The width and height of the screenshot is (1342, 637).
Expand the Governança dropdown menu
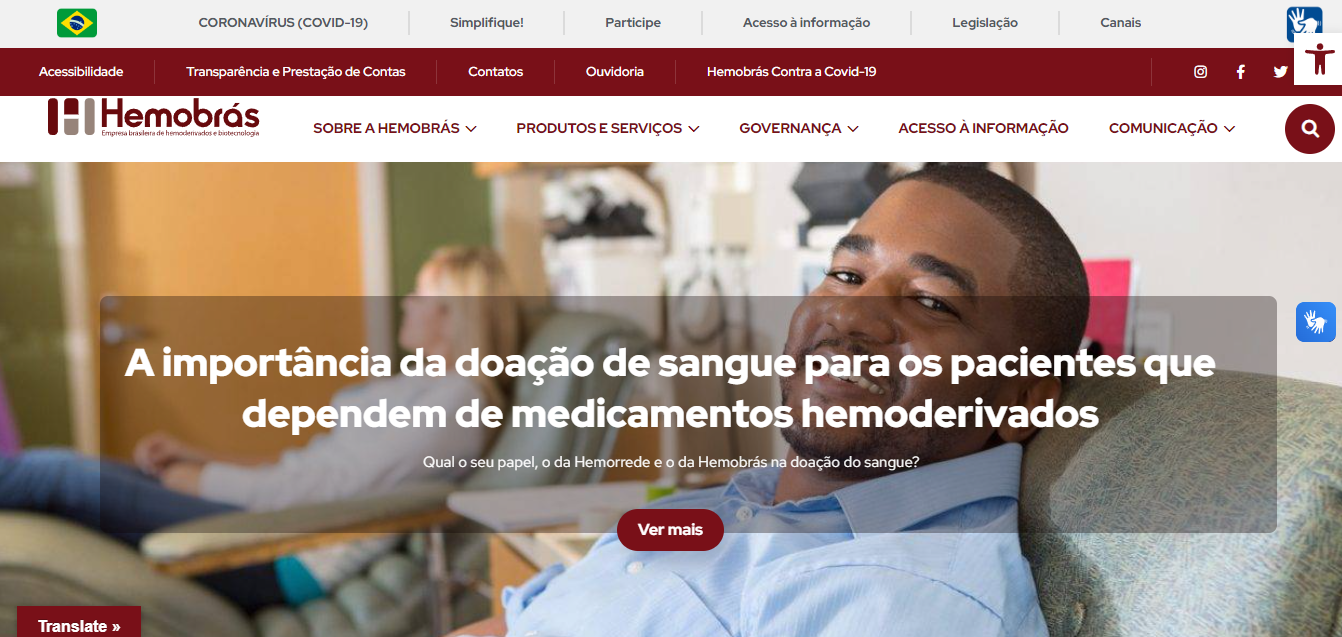click(798, 128)
